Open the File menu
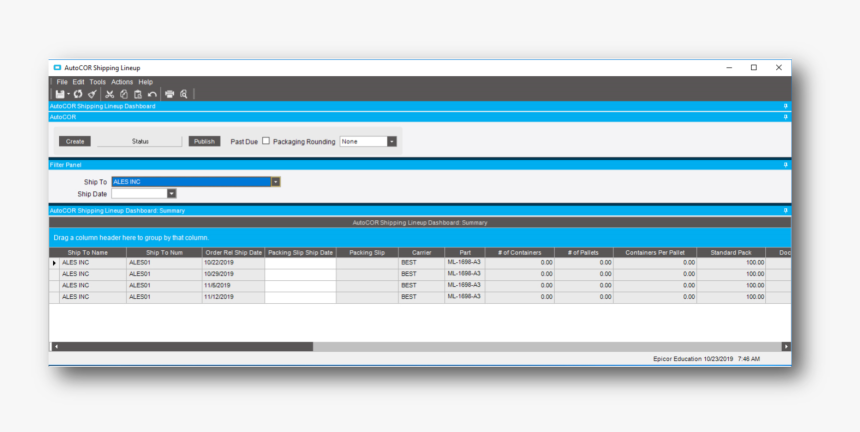The width and height of the screenshot is (860, 432). click(62, 82)
